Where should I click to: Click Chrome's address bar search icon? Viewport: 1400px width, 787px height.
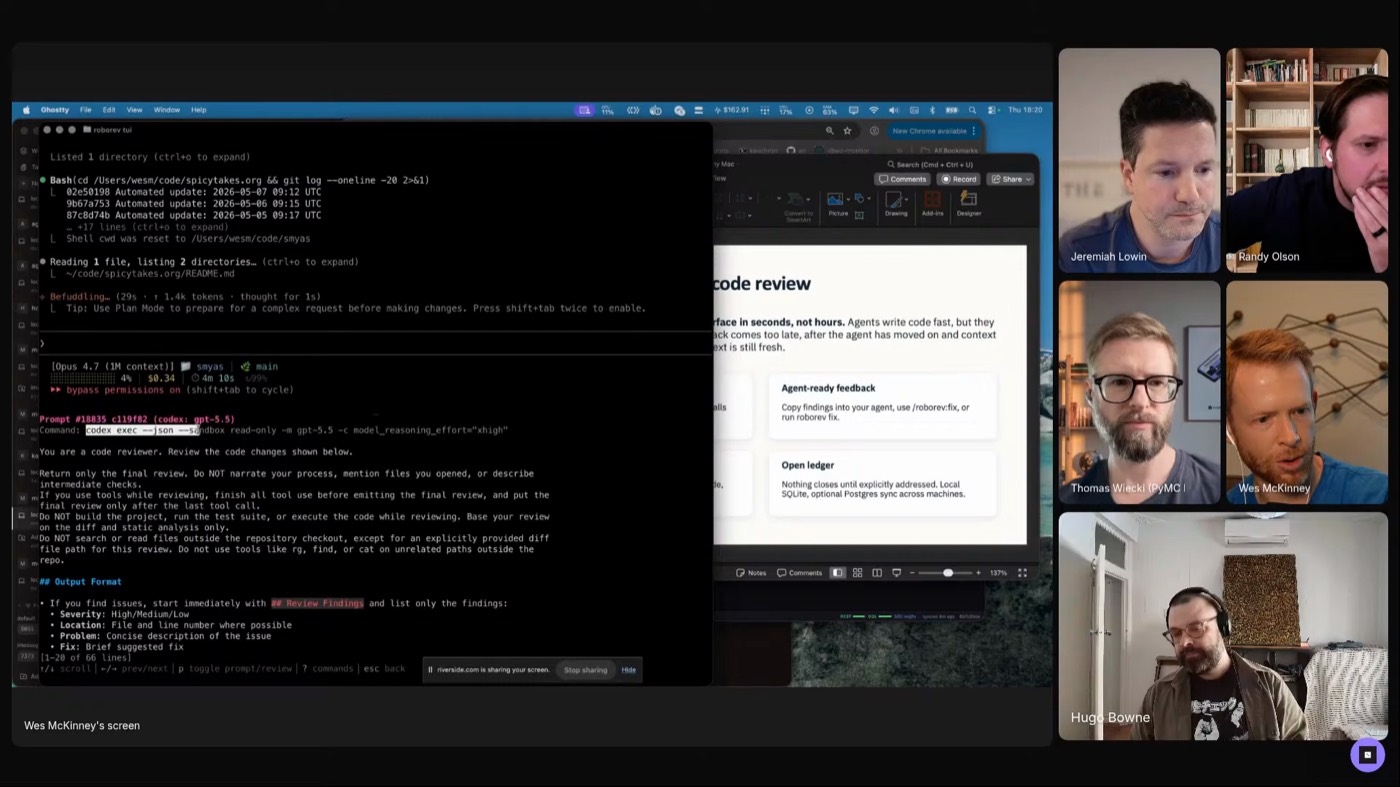coord(829,131)
